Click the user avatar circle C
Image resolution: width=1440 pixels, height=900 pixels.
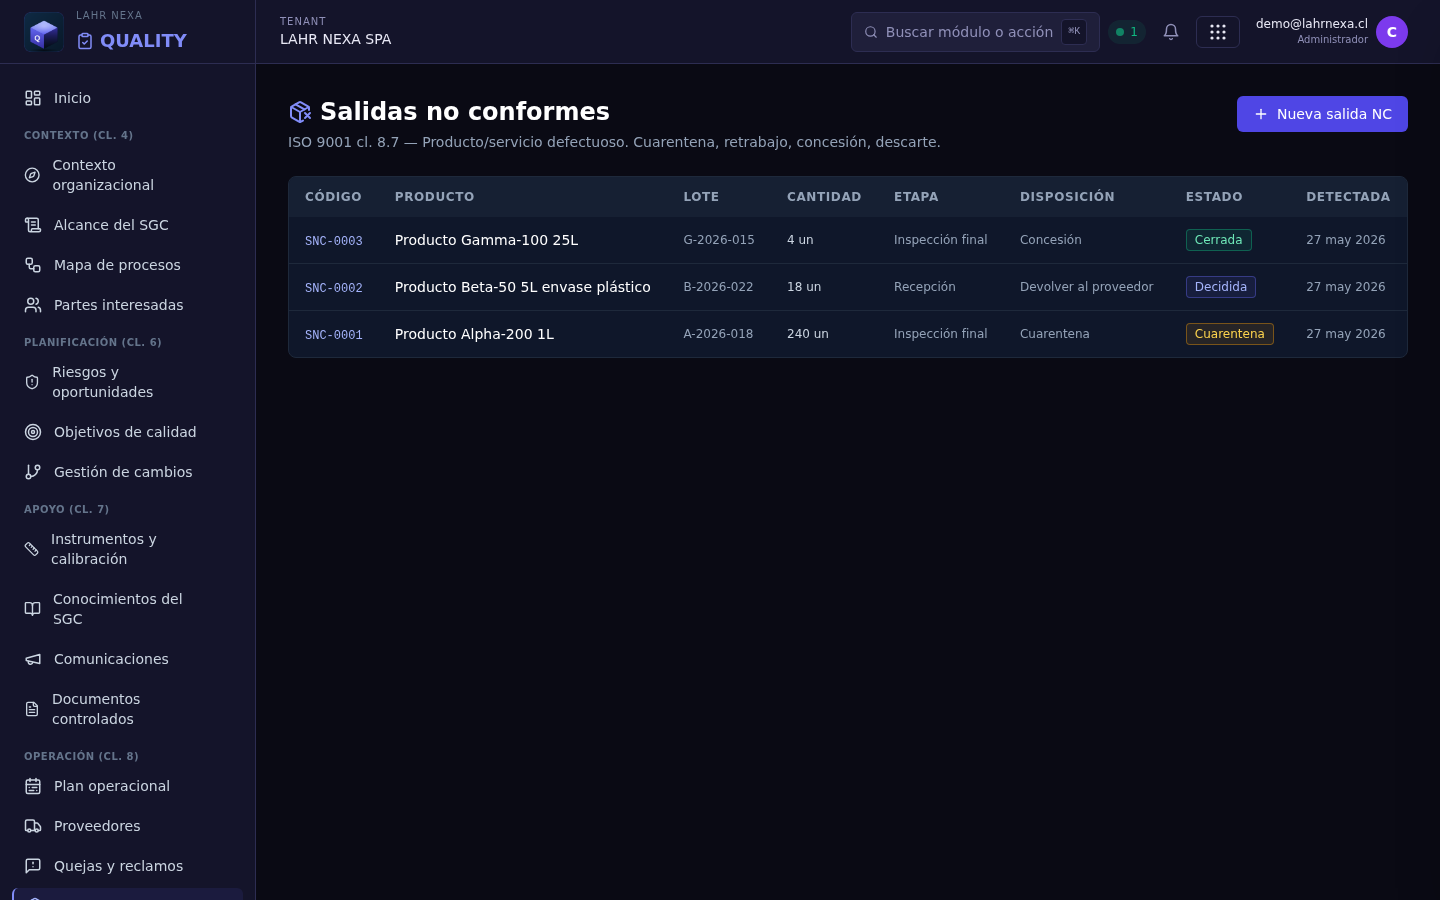(1392, 32)
